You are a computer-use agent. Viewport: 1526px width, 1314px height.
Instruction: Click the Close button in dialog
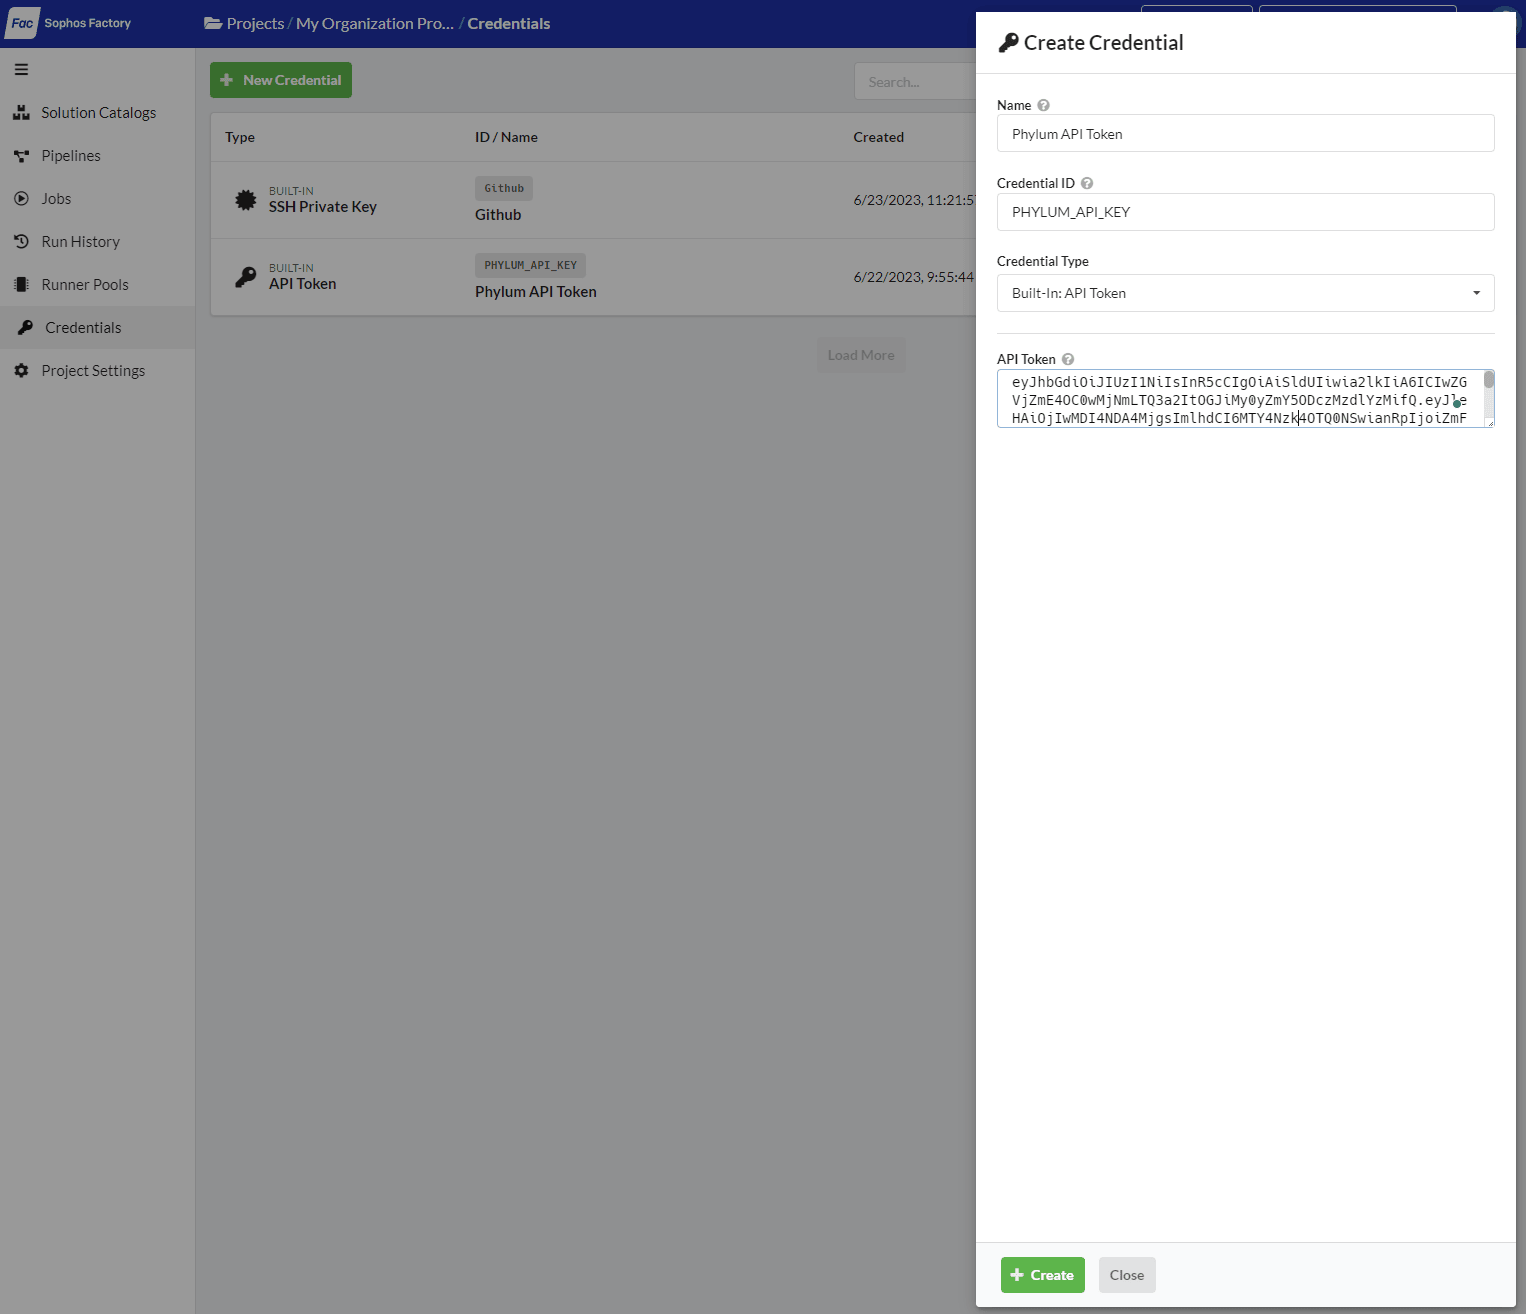click(1127, 1275)
